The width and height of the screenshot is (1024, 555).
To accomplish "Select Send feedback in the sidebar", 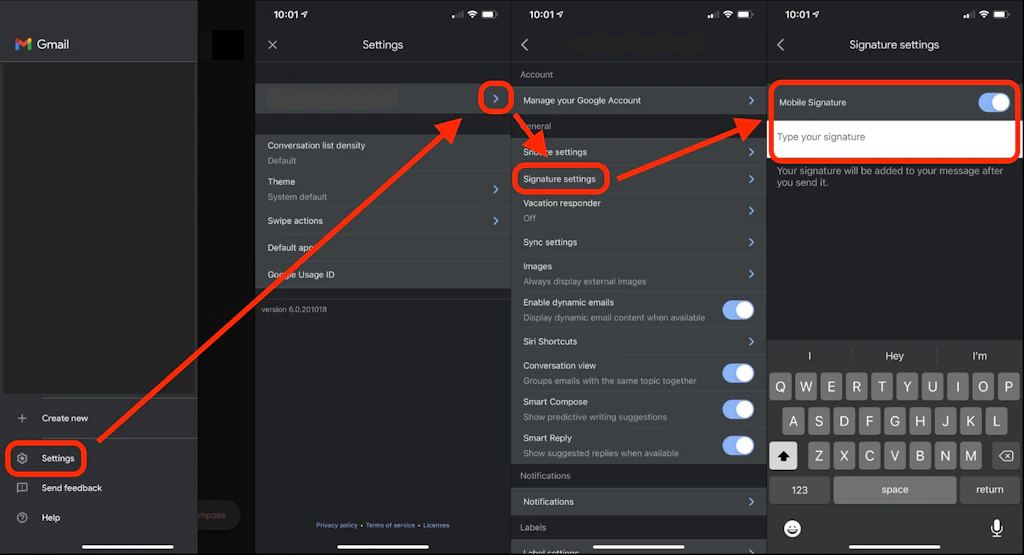I will coord(72,488).
